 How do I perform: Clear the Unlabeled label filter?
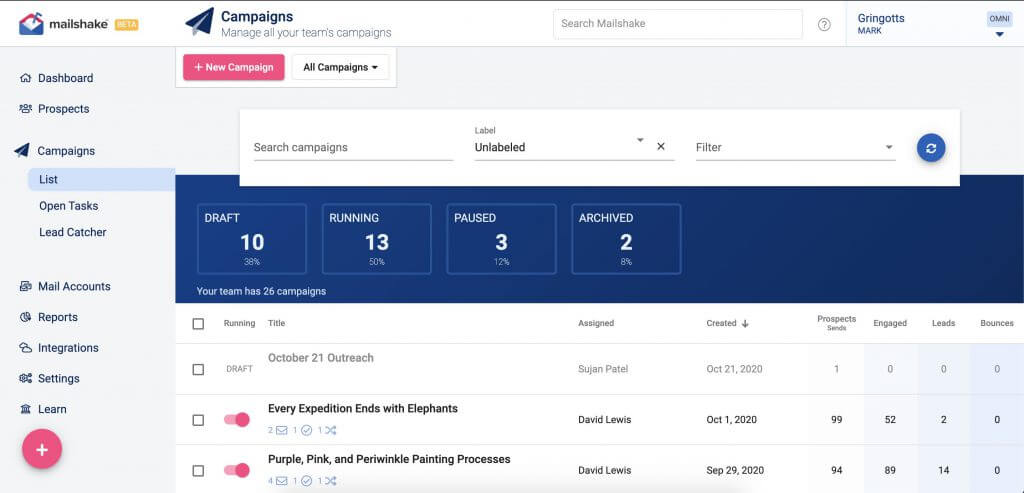point(661,147)
